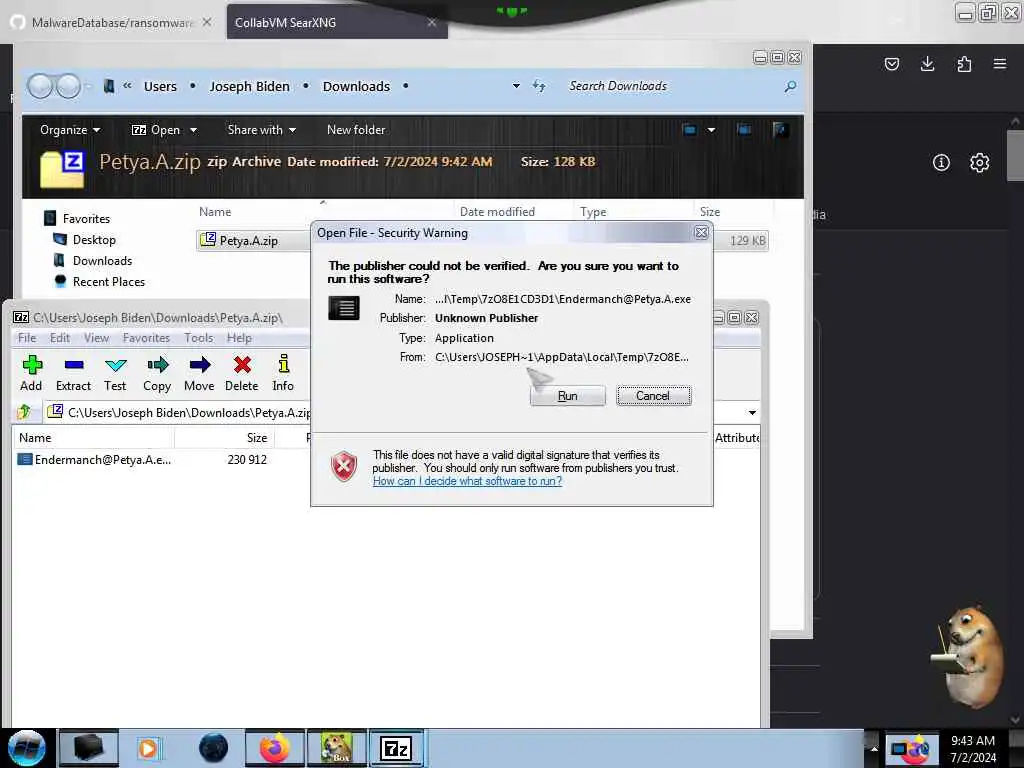Open the Firefox hamburger menu
Screen dimensions: 1024x768
coord(1000,63)
